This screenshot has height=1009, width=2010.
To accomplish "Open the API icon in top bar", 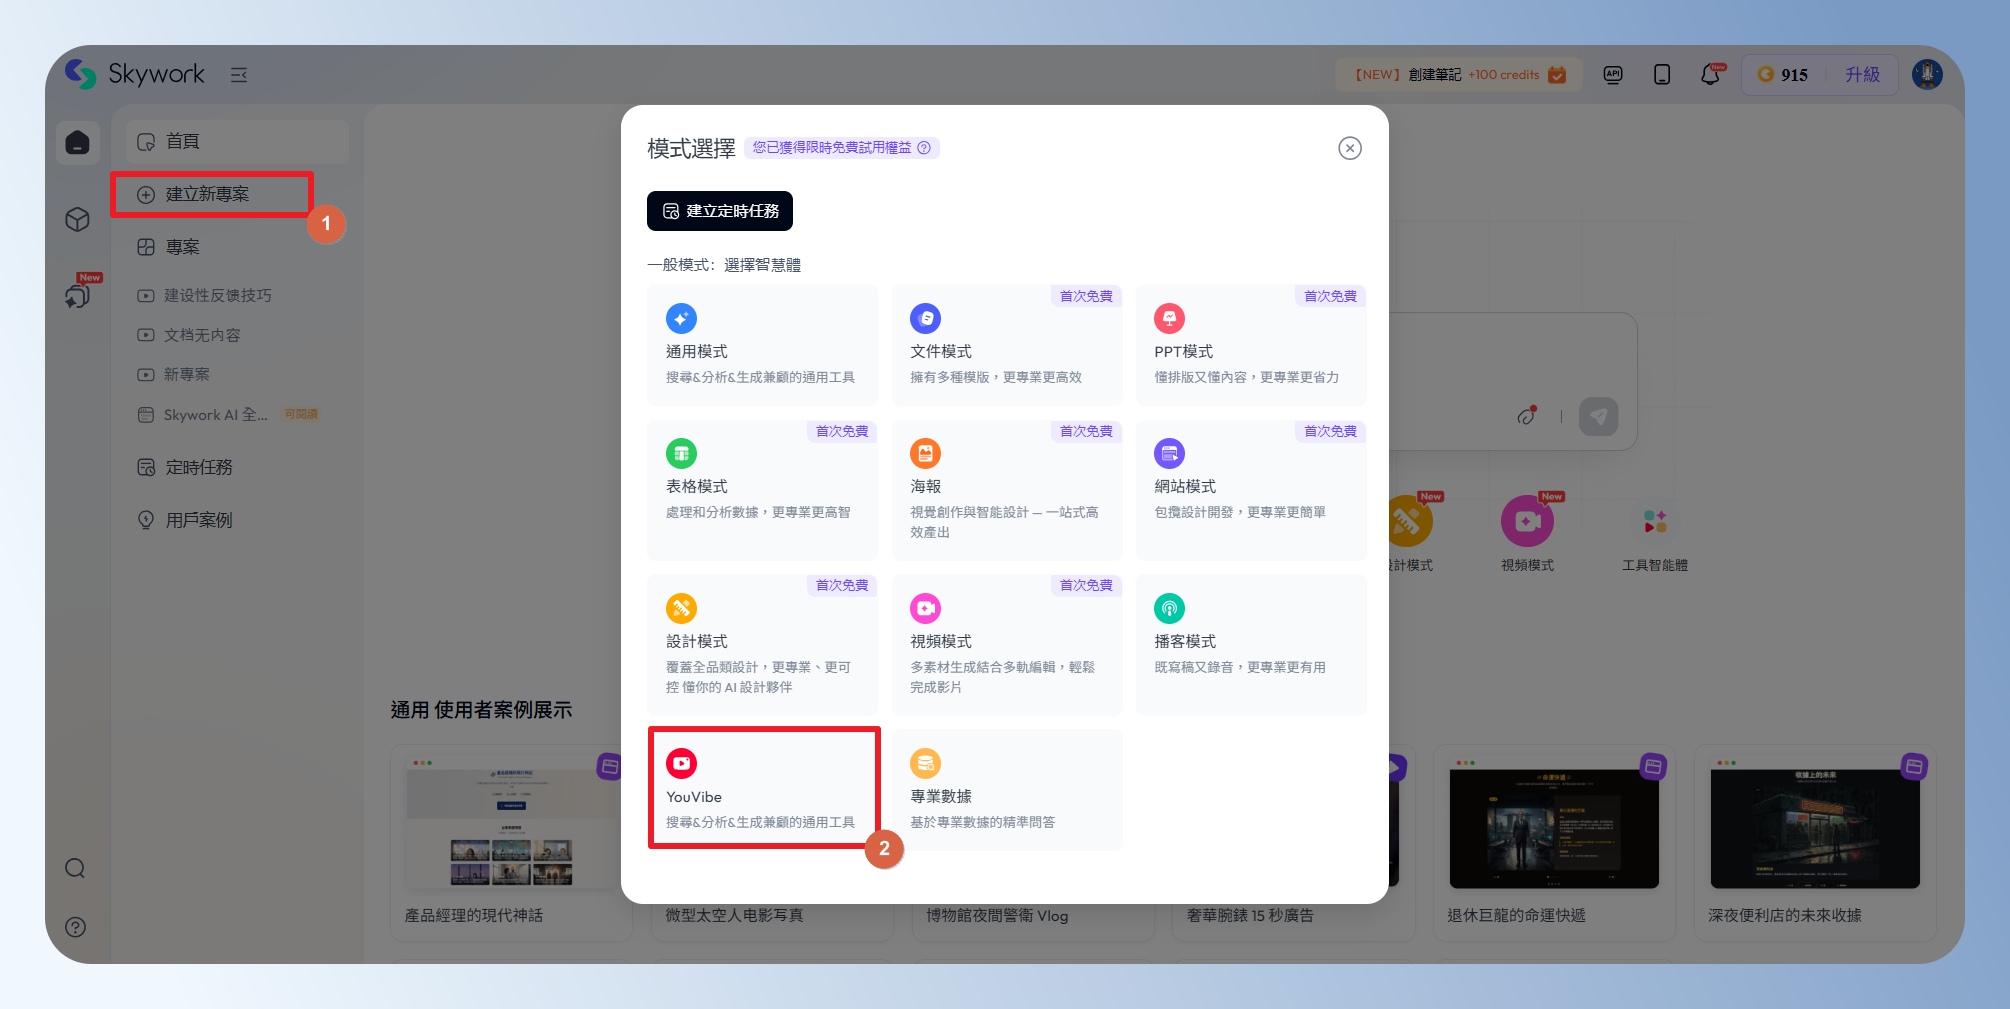I will click(1613, 75).
